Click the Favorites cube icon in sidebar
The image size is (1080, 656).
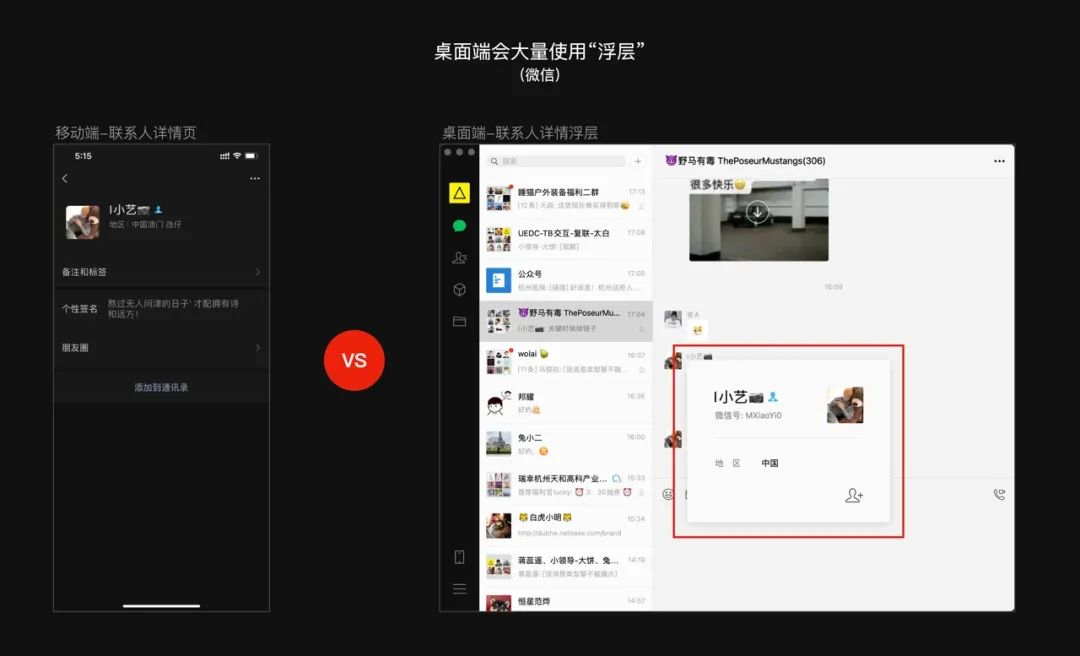coord(459,290)
